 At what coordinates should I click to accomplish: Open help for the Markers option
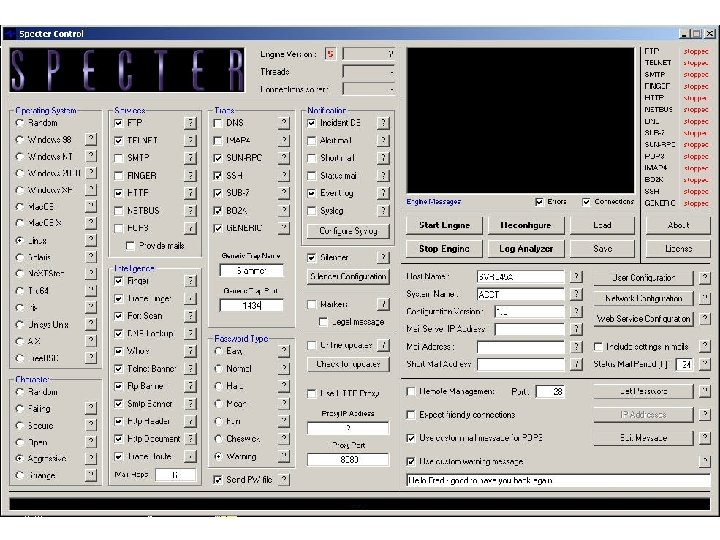[383, 304]
